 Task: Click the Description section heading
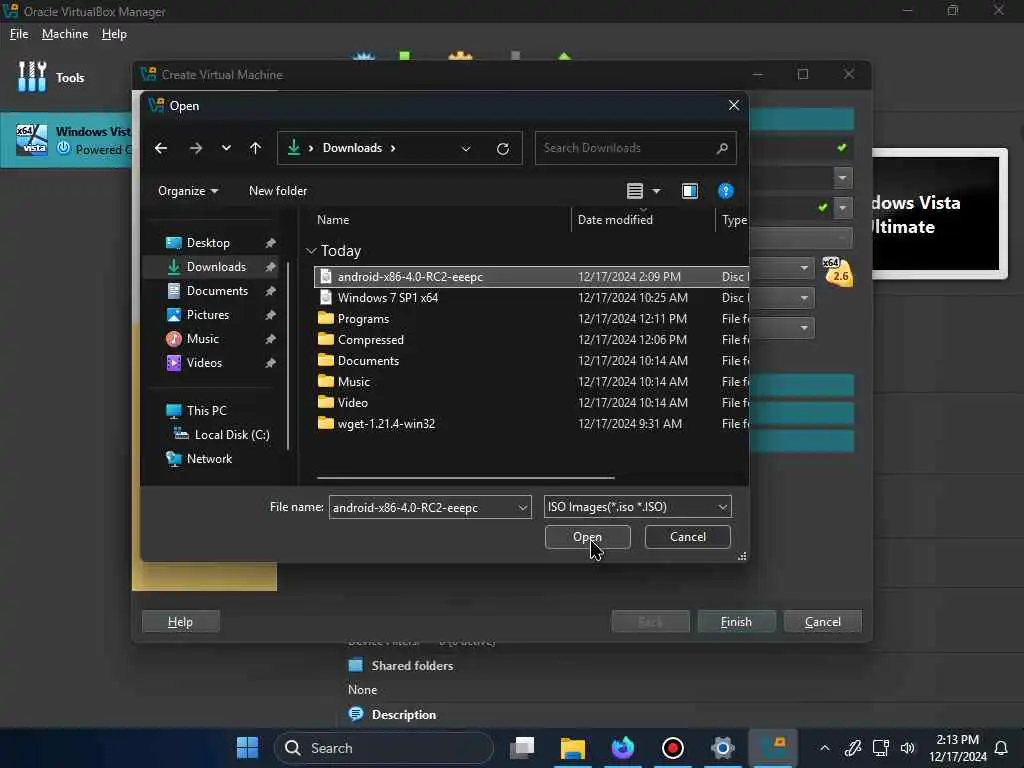point(404,714)
